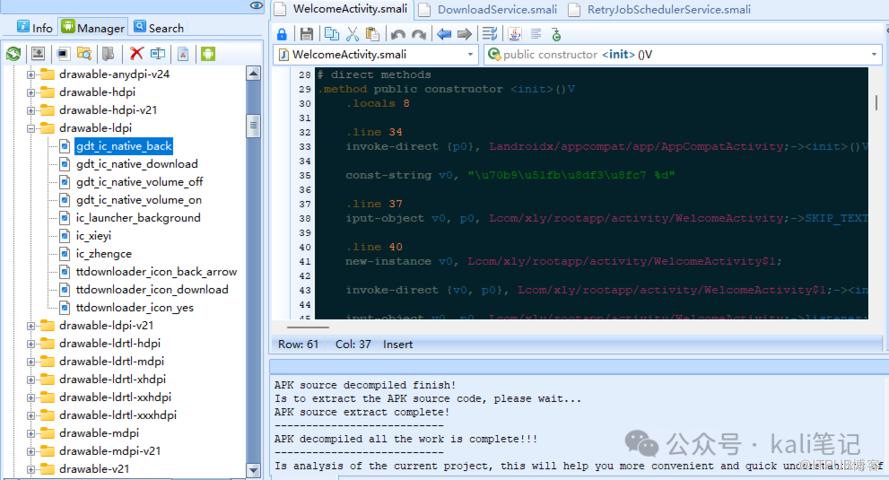Expand the drawable-mdpi folder

pos(31,433)
